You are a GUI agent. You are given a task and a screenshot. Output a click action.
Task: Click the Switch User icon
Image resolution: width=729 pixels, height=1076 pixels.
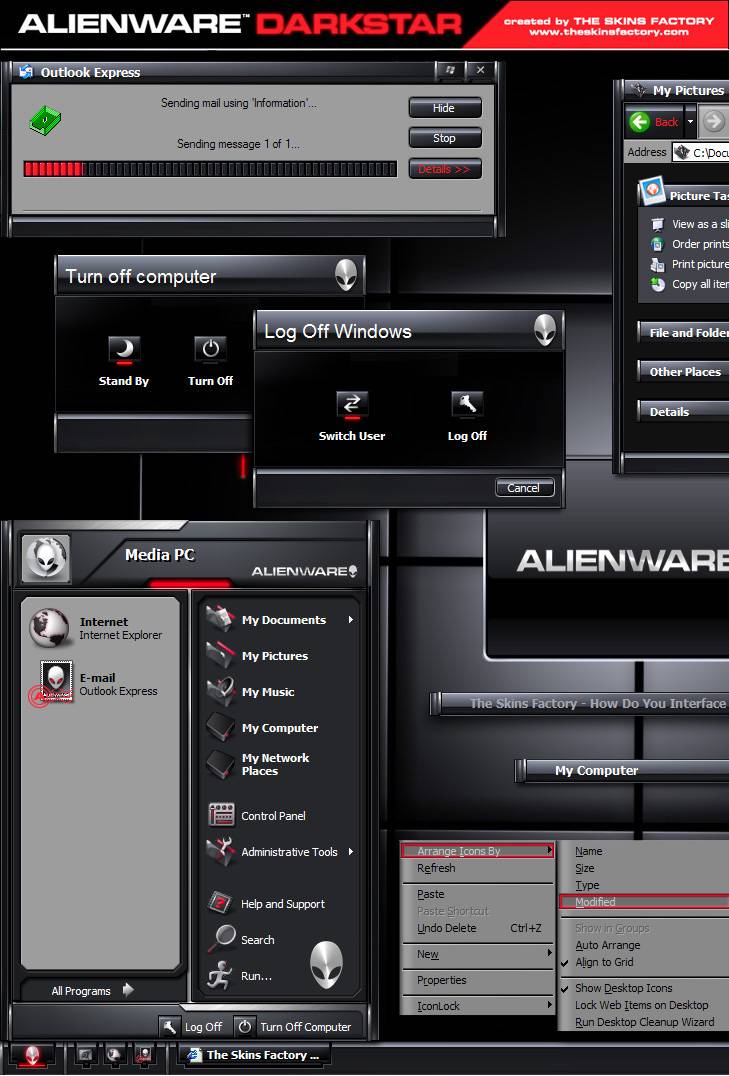(x=351, y=405)
